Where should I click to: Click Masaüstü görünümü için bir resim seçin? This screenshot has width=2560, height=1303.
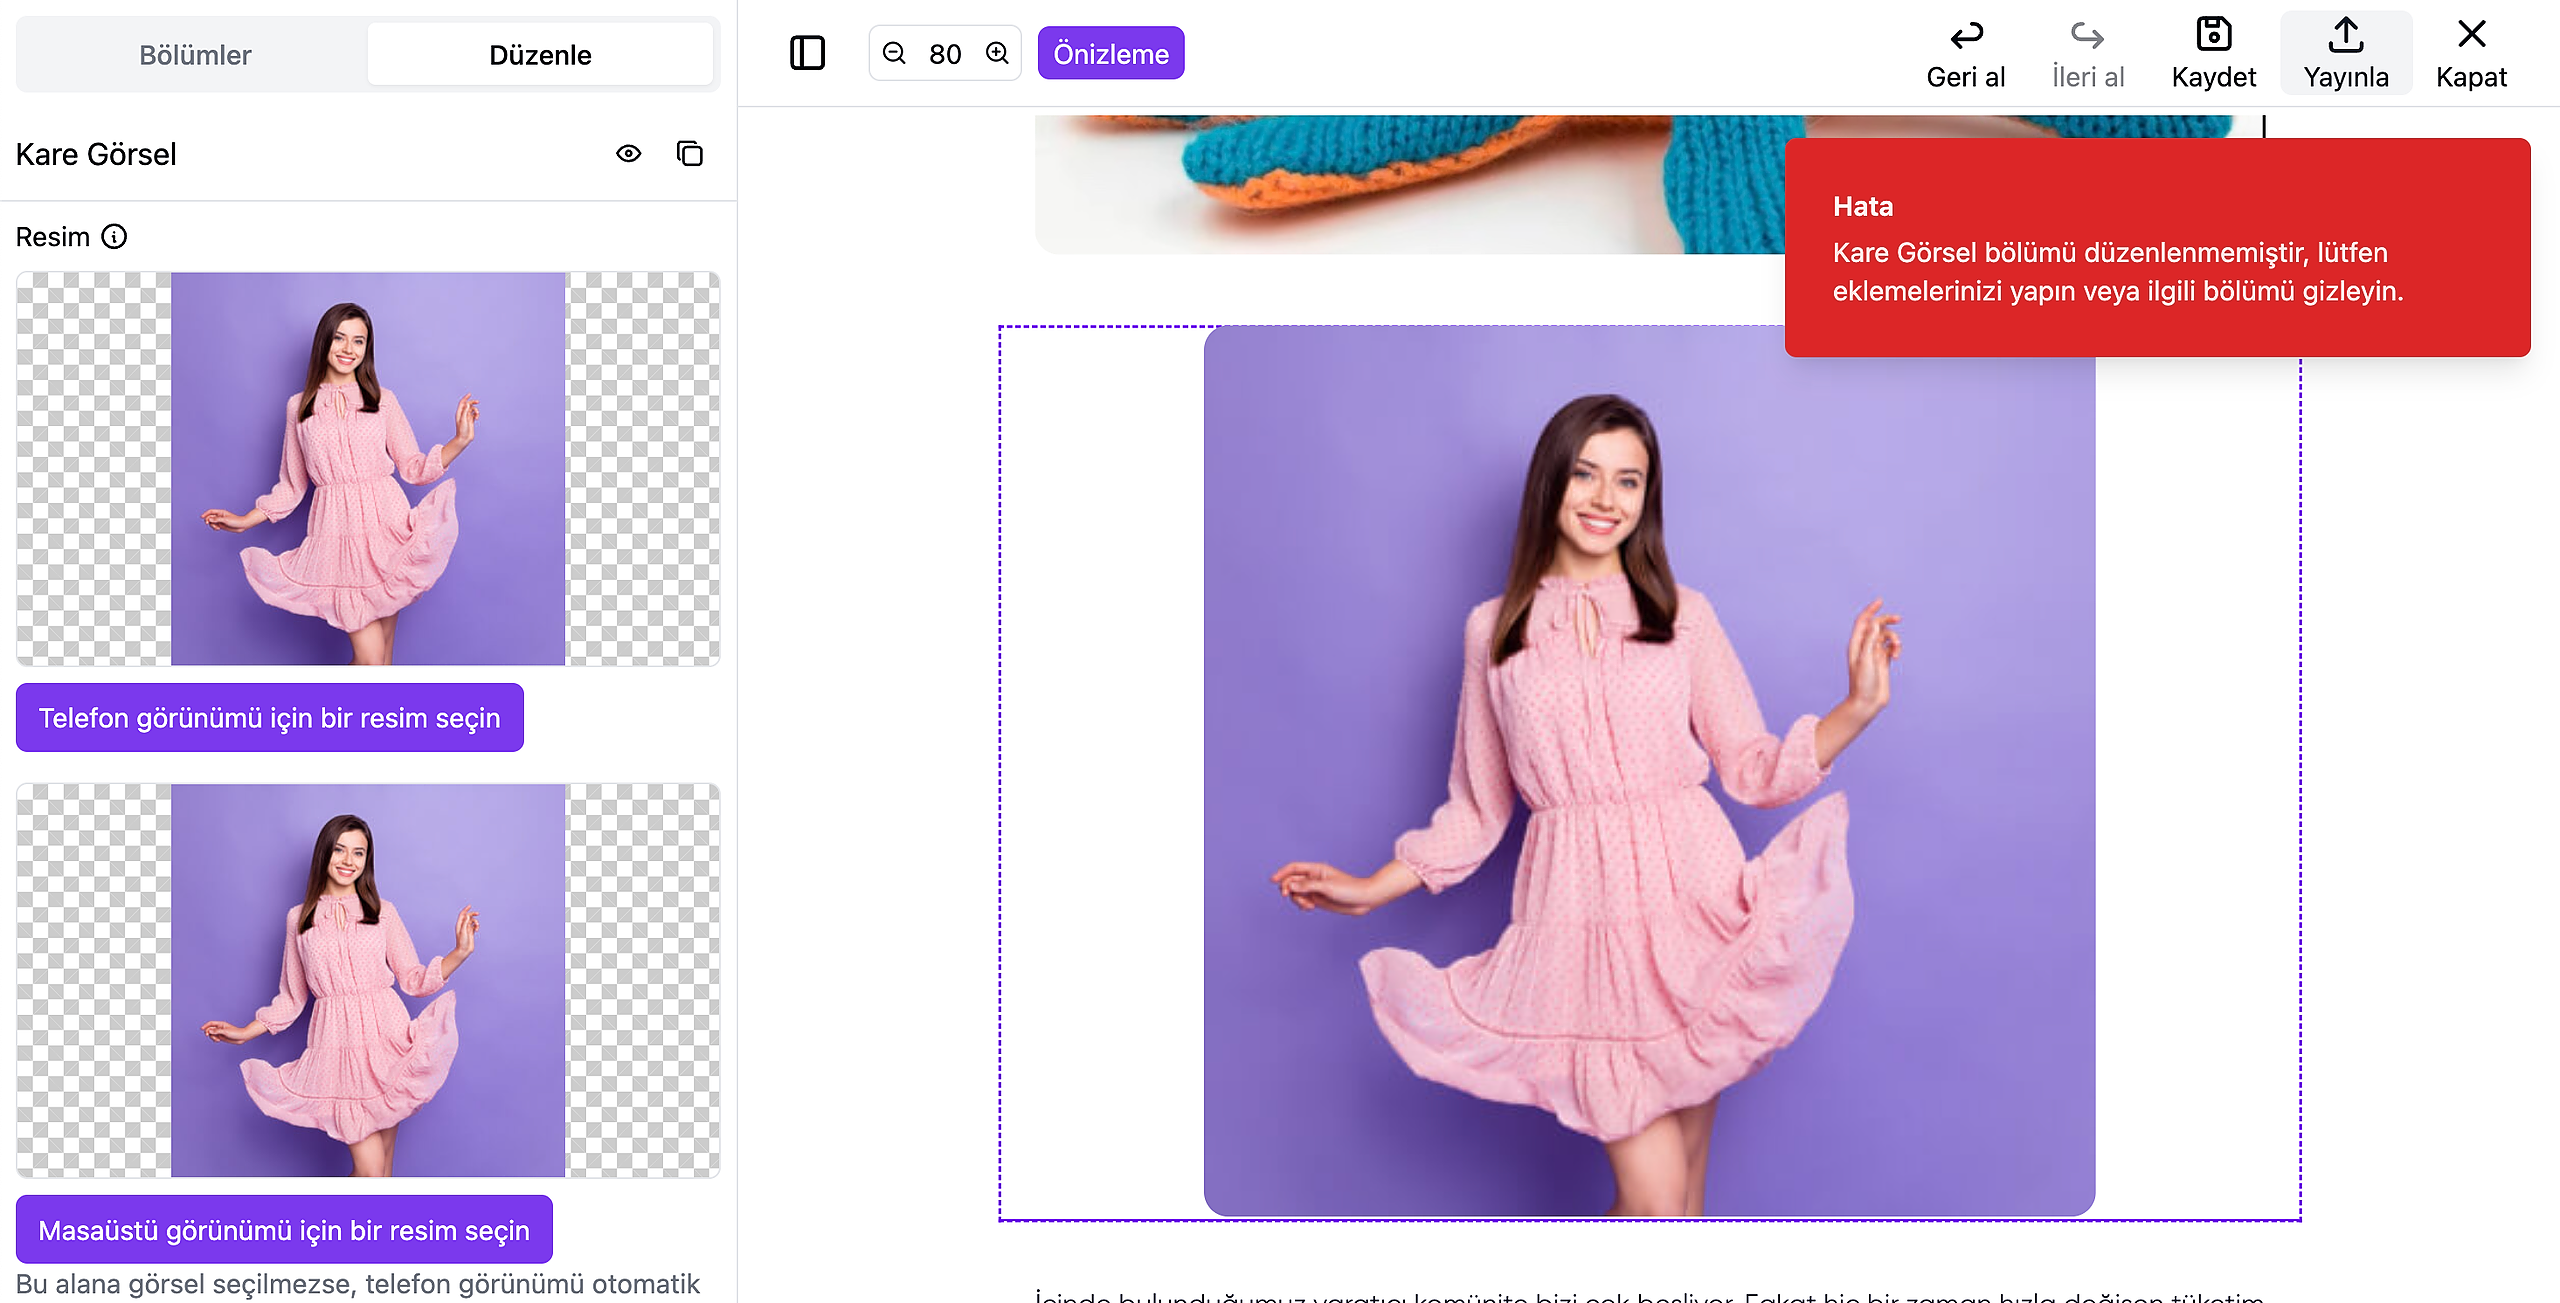click(x=284, y=1230)
